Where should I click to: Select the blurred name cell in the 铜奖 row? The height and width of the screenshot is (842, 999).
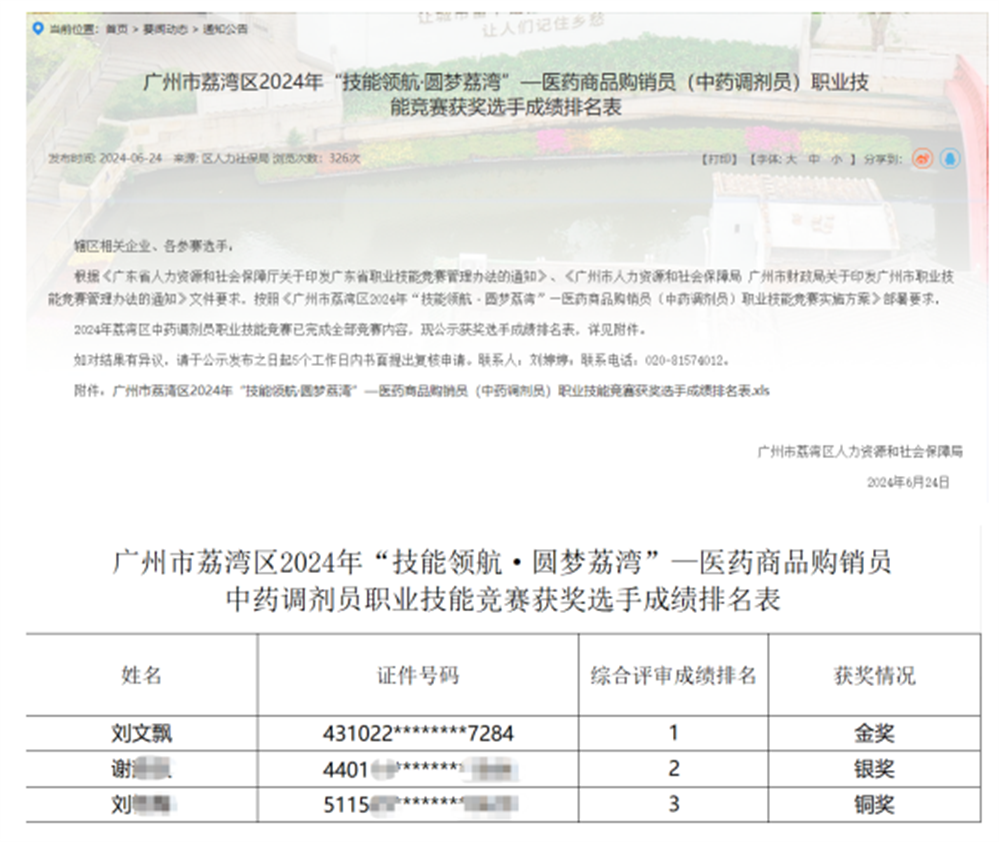point(142,805)
